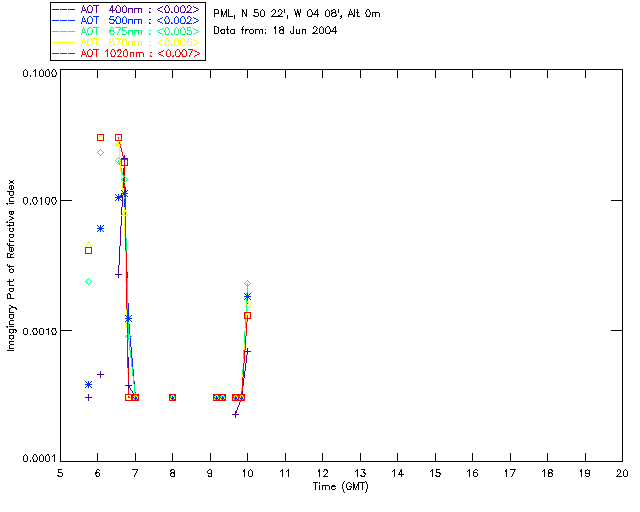Click the x-axis tick label 20
The height and width of the screenshot is (512, 640).
pos(622,473)
